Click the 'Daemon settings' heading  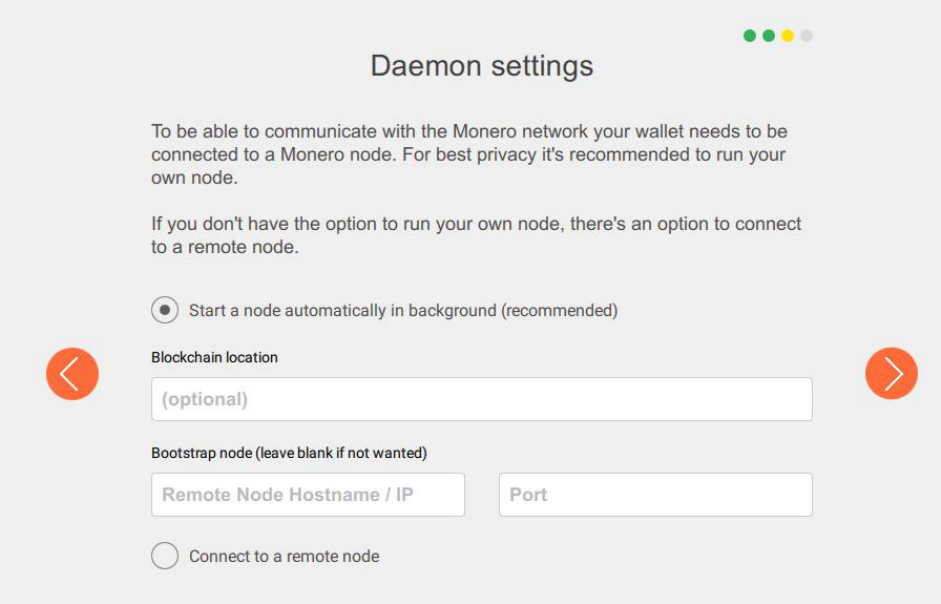[x=482, y=66]
